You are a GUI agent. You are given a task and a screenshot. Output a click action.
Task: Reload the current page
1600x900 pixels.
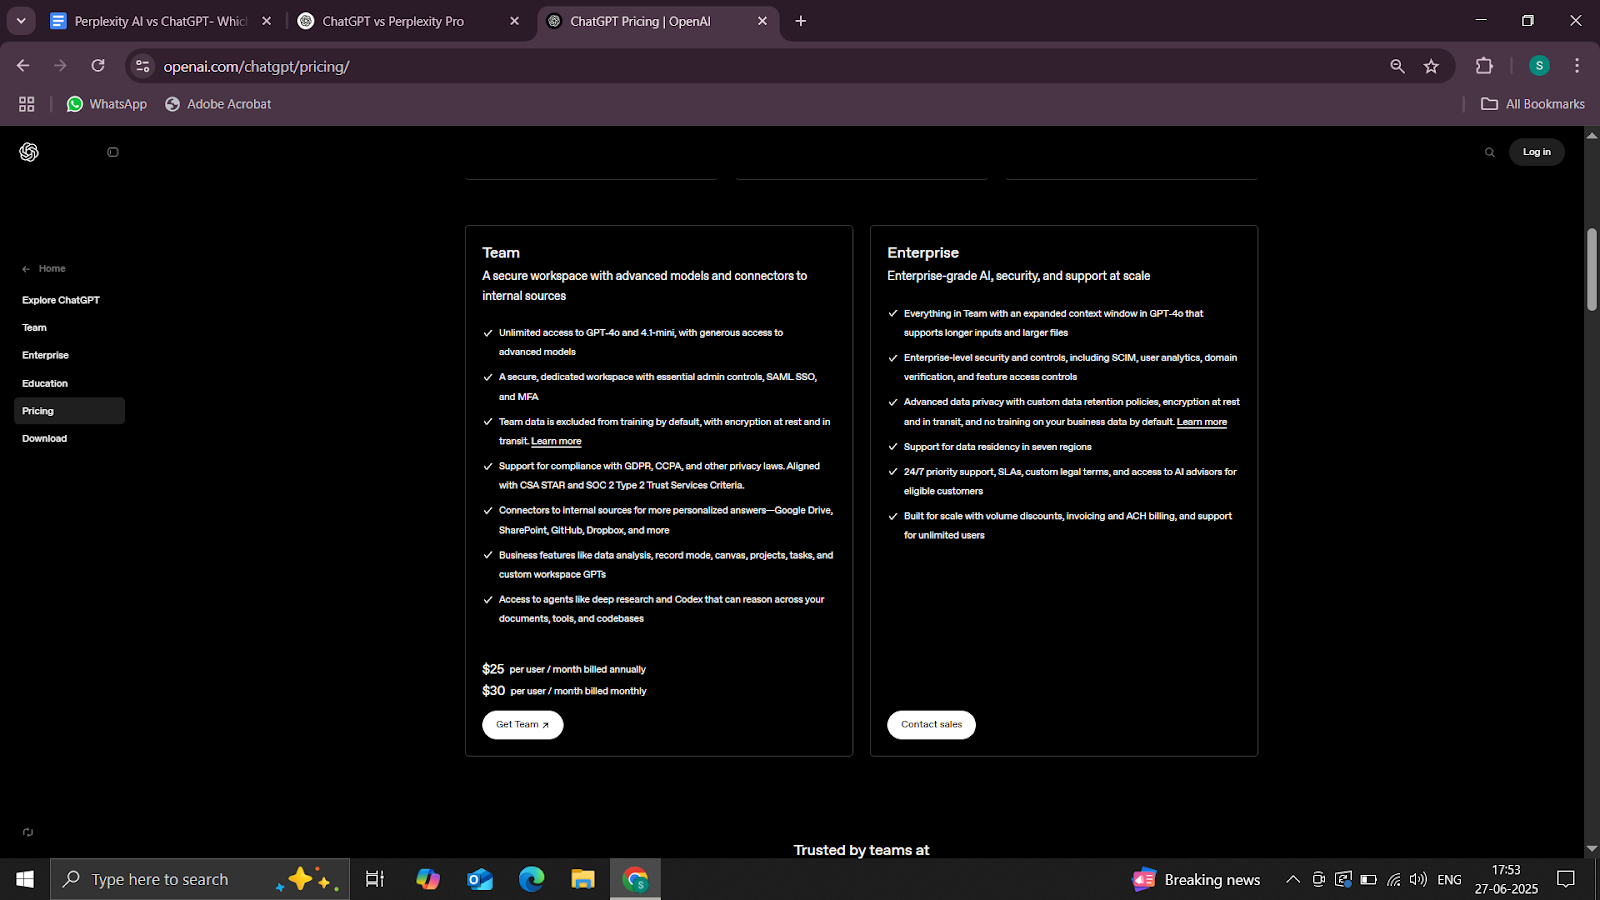click(x=98, y=66)
